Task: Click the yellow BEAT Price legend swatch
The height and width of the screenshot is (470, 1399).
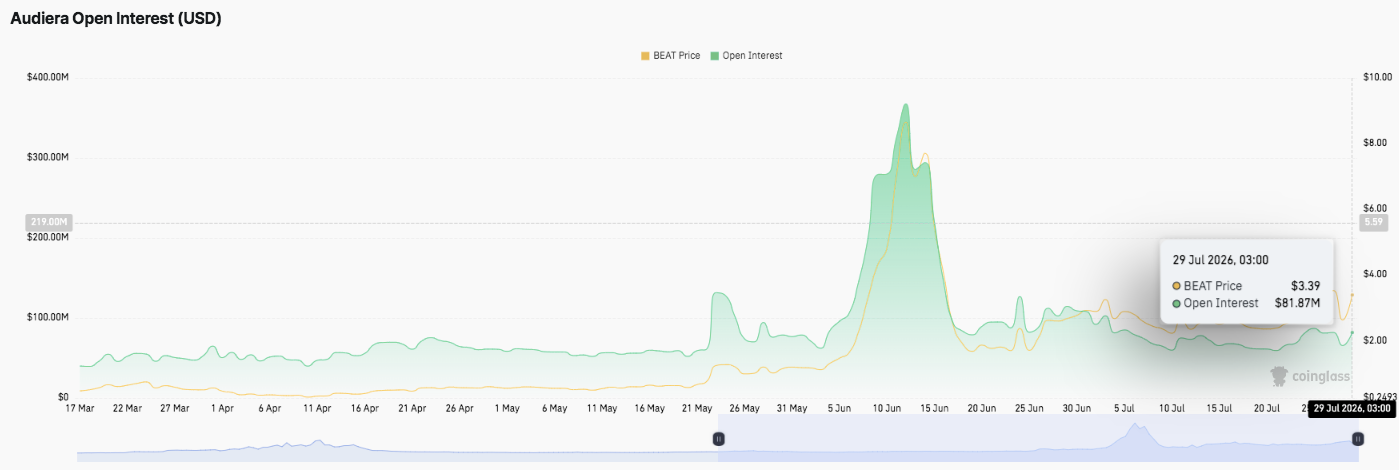Action: [x=645, y=56]
